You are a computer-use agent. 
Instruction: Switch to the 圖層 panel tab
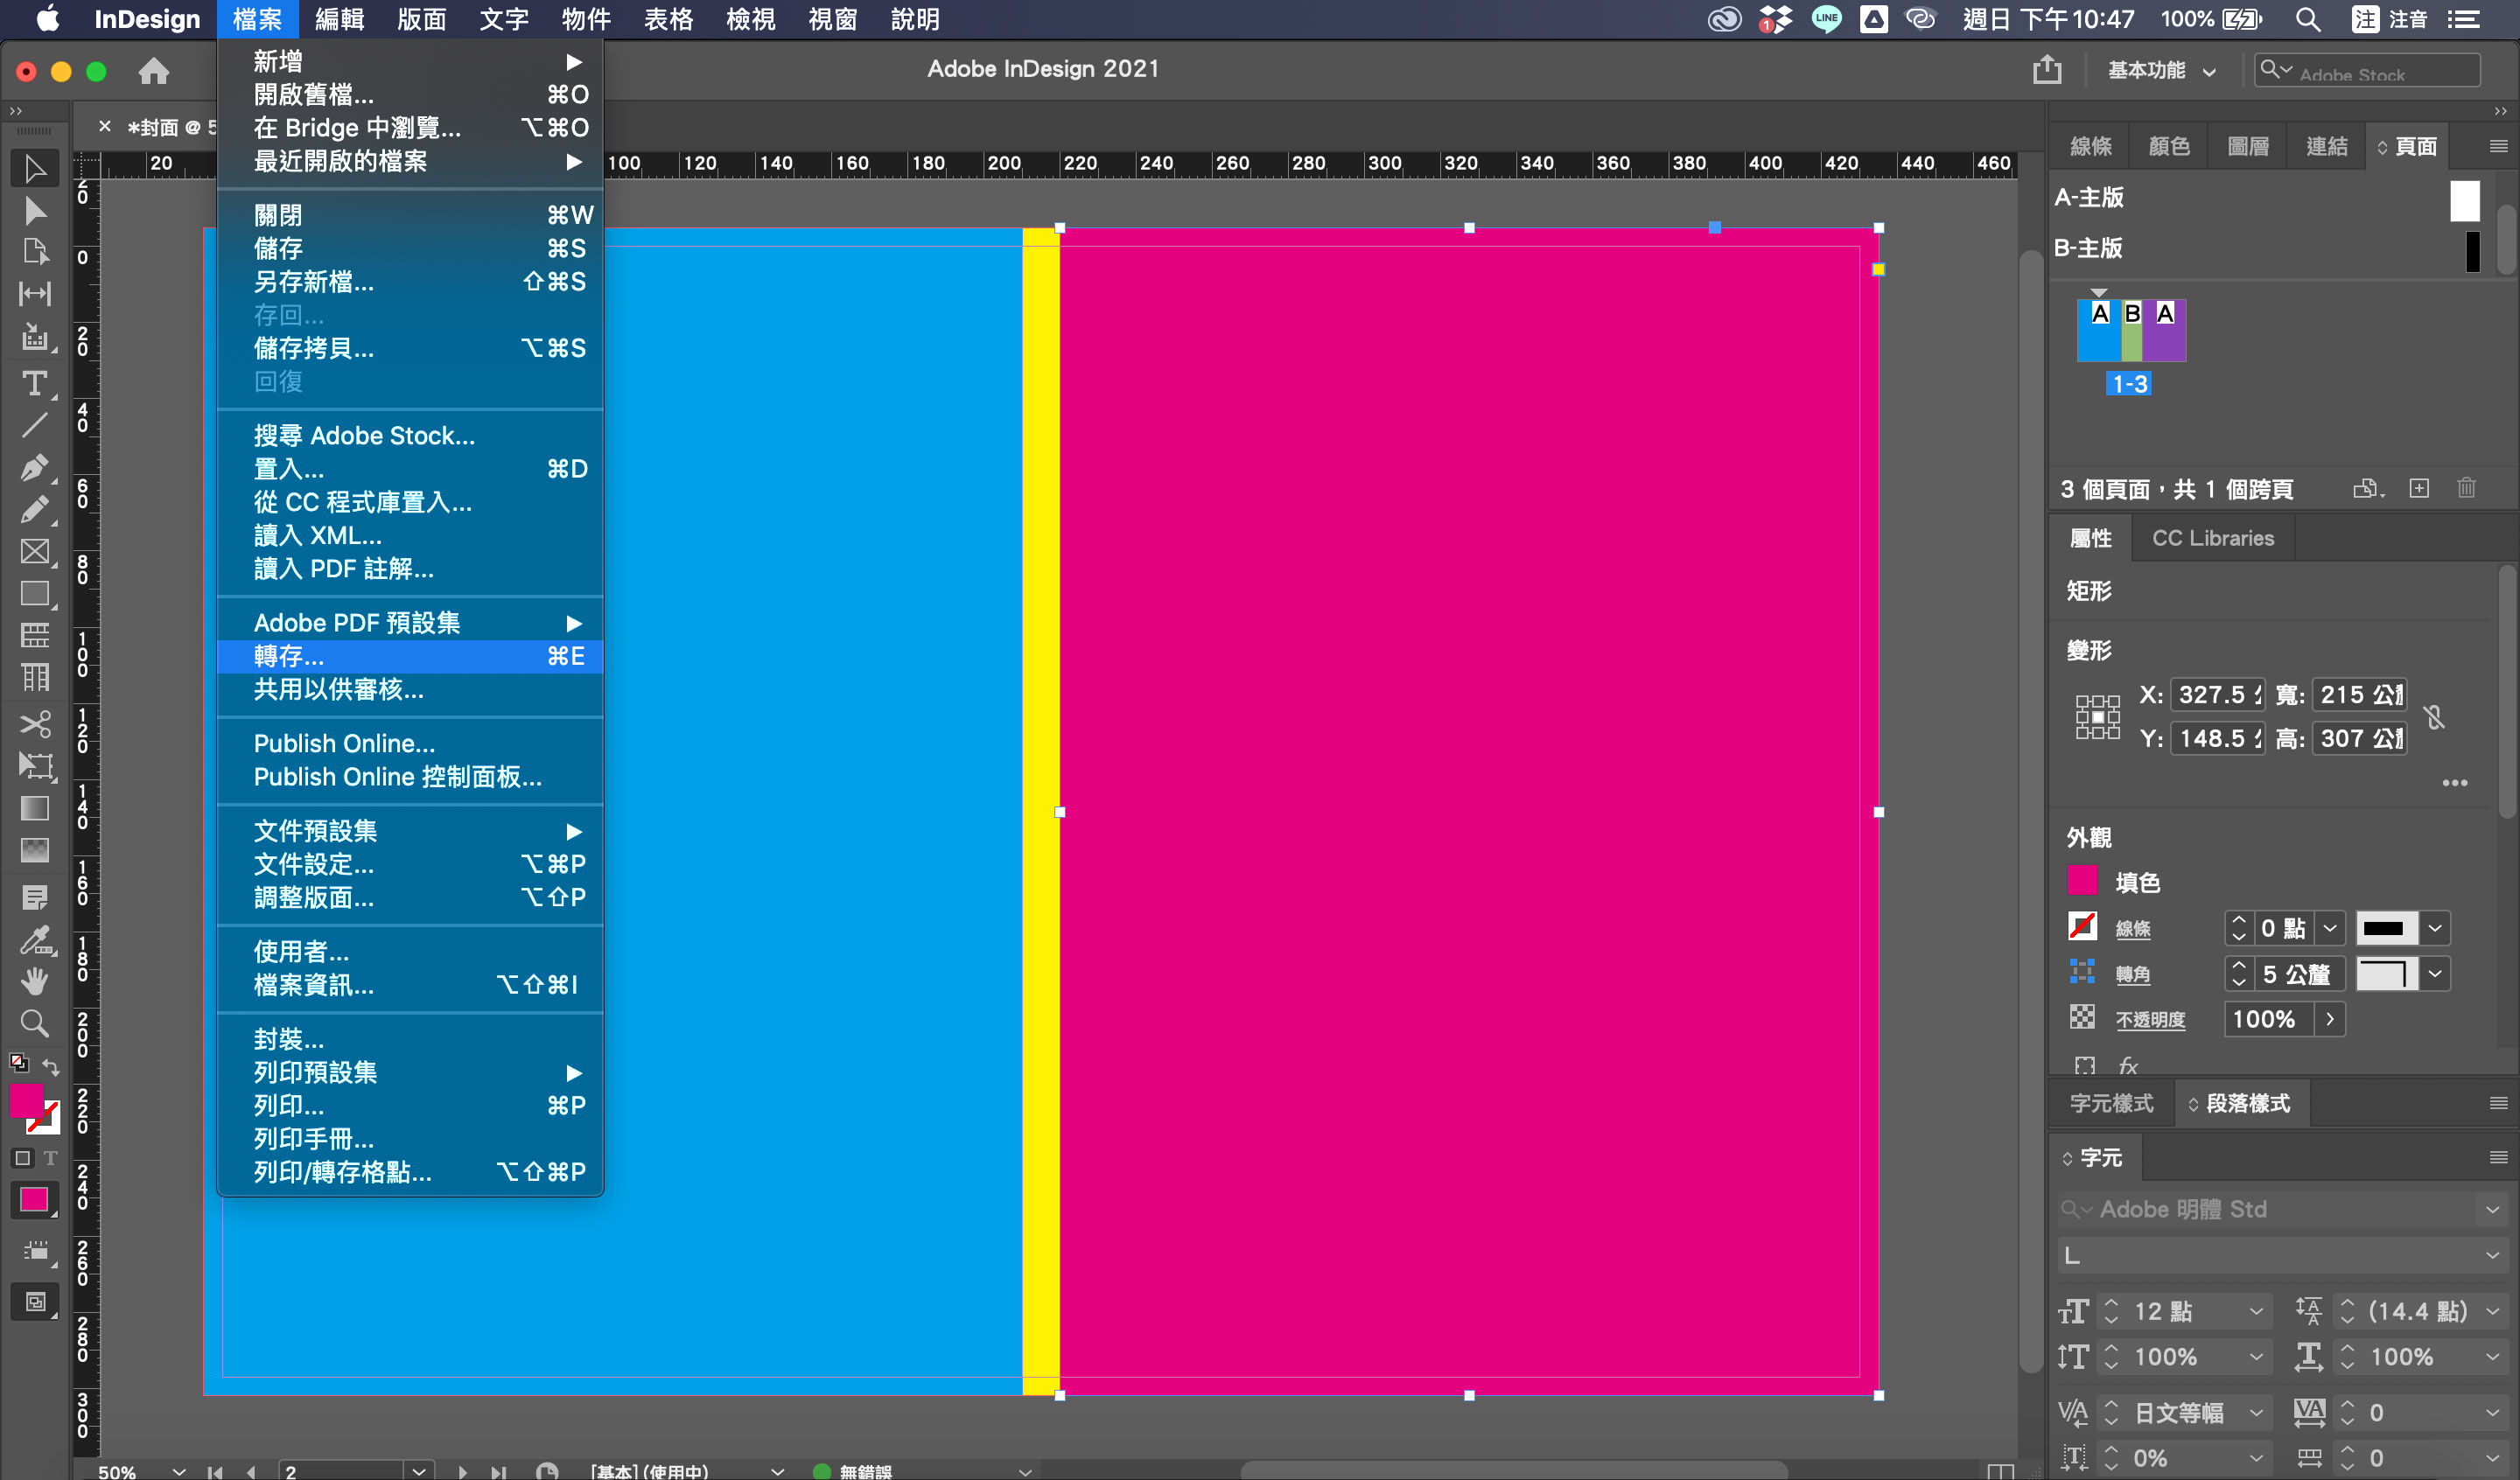tap(2247, 146)
